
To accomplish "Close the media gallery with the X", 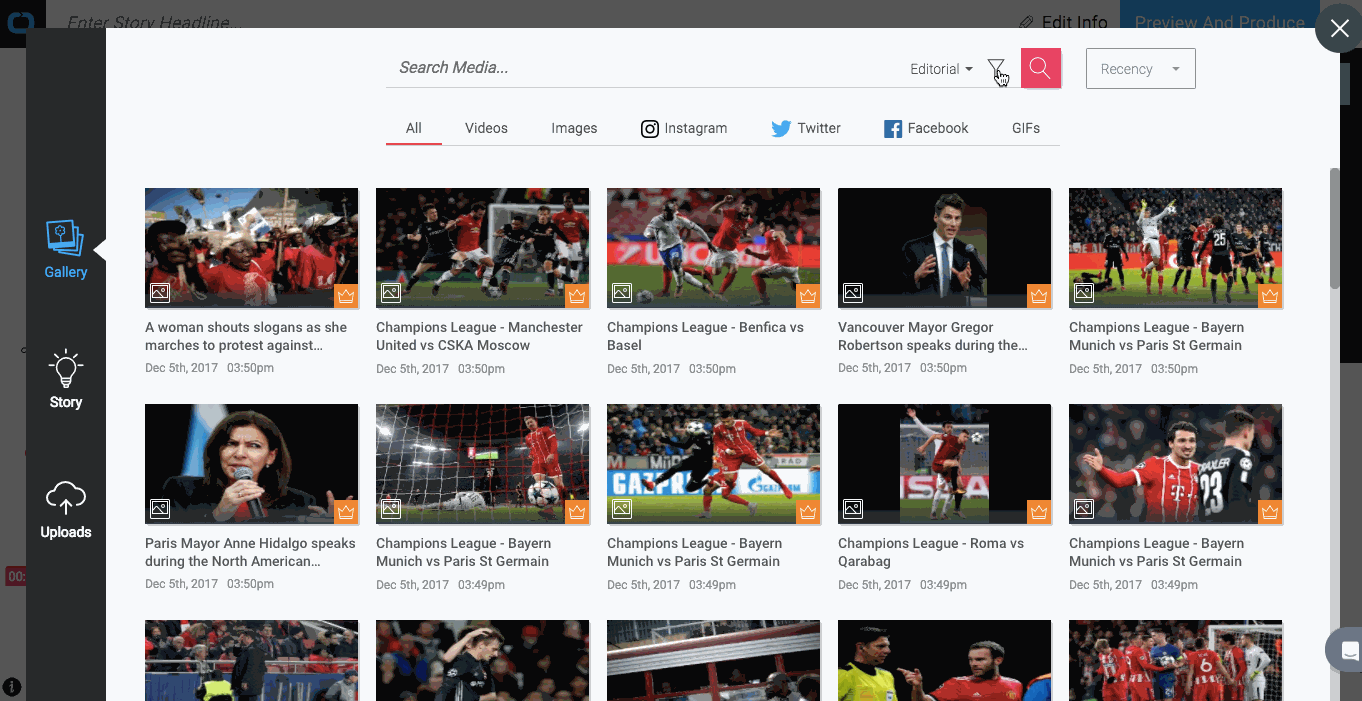I will [x=1339, y=28].
